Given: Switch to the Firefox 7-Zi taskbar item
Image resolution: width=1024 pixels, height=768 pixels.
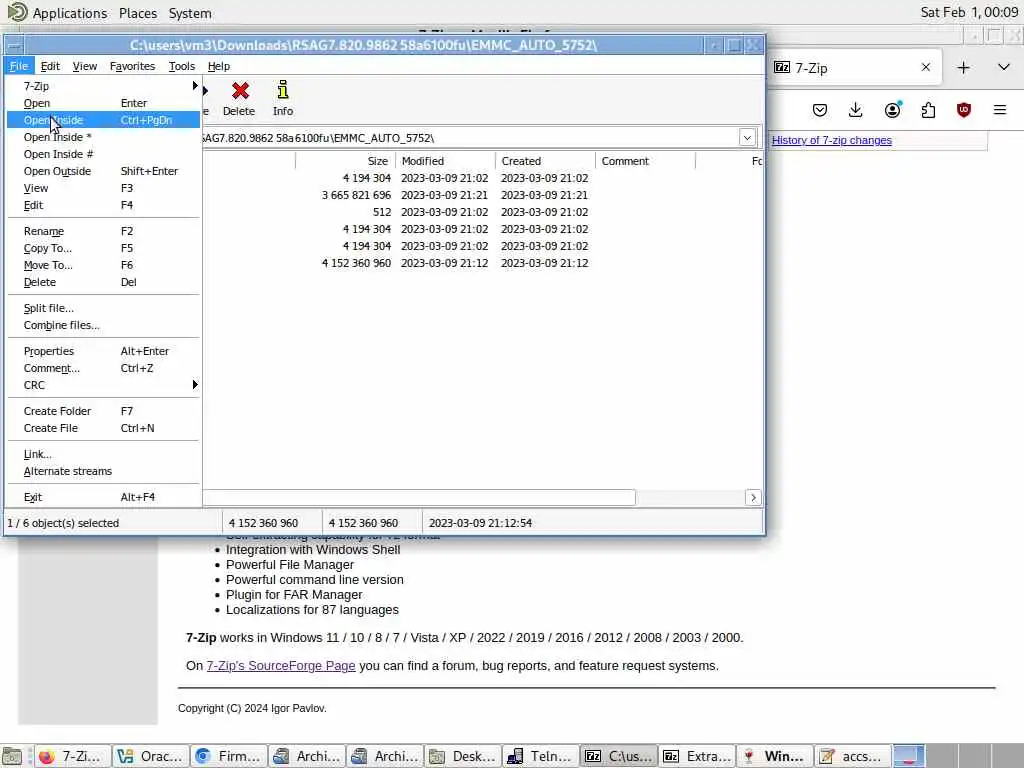Looking at the screenshot, I should coord(72,756).
